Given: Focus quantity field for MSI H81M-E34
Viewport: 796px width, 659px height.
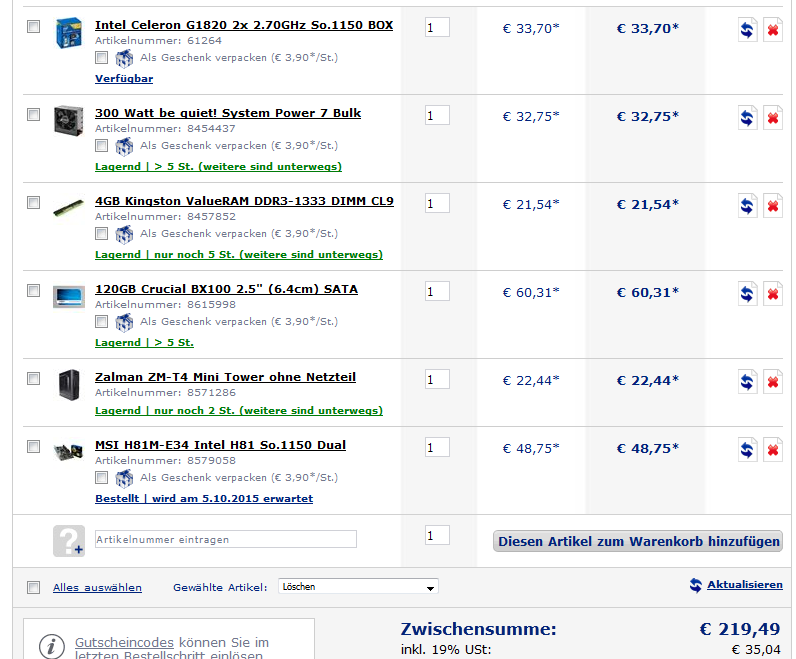Looking at the screenshot, I should click(437, 447).
